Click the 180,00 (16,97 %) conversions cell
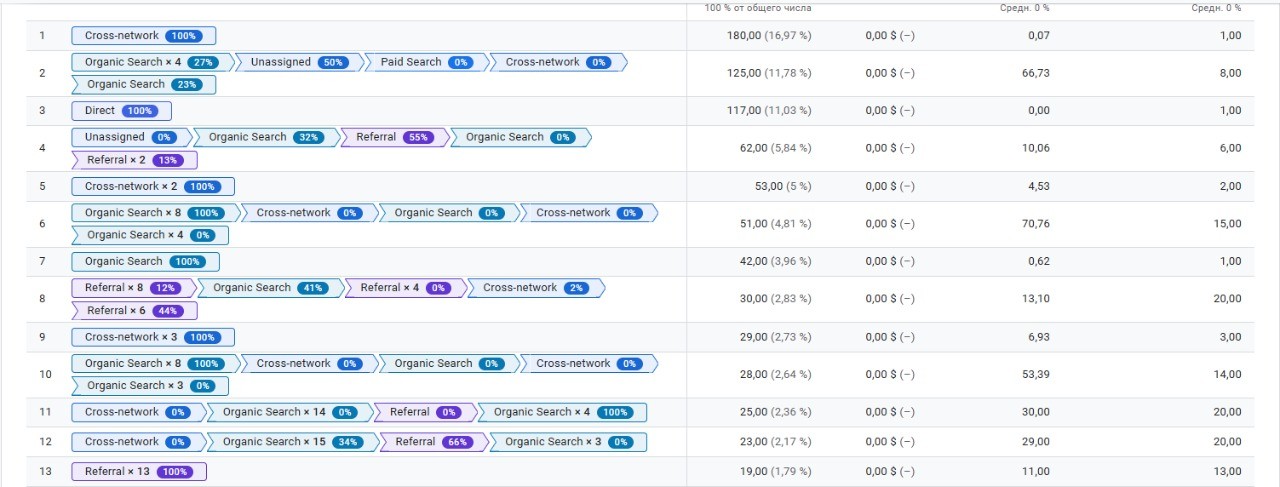 (x=768, y=36)
